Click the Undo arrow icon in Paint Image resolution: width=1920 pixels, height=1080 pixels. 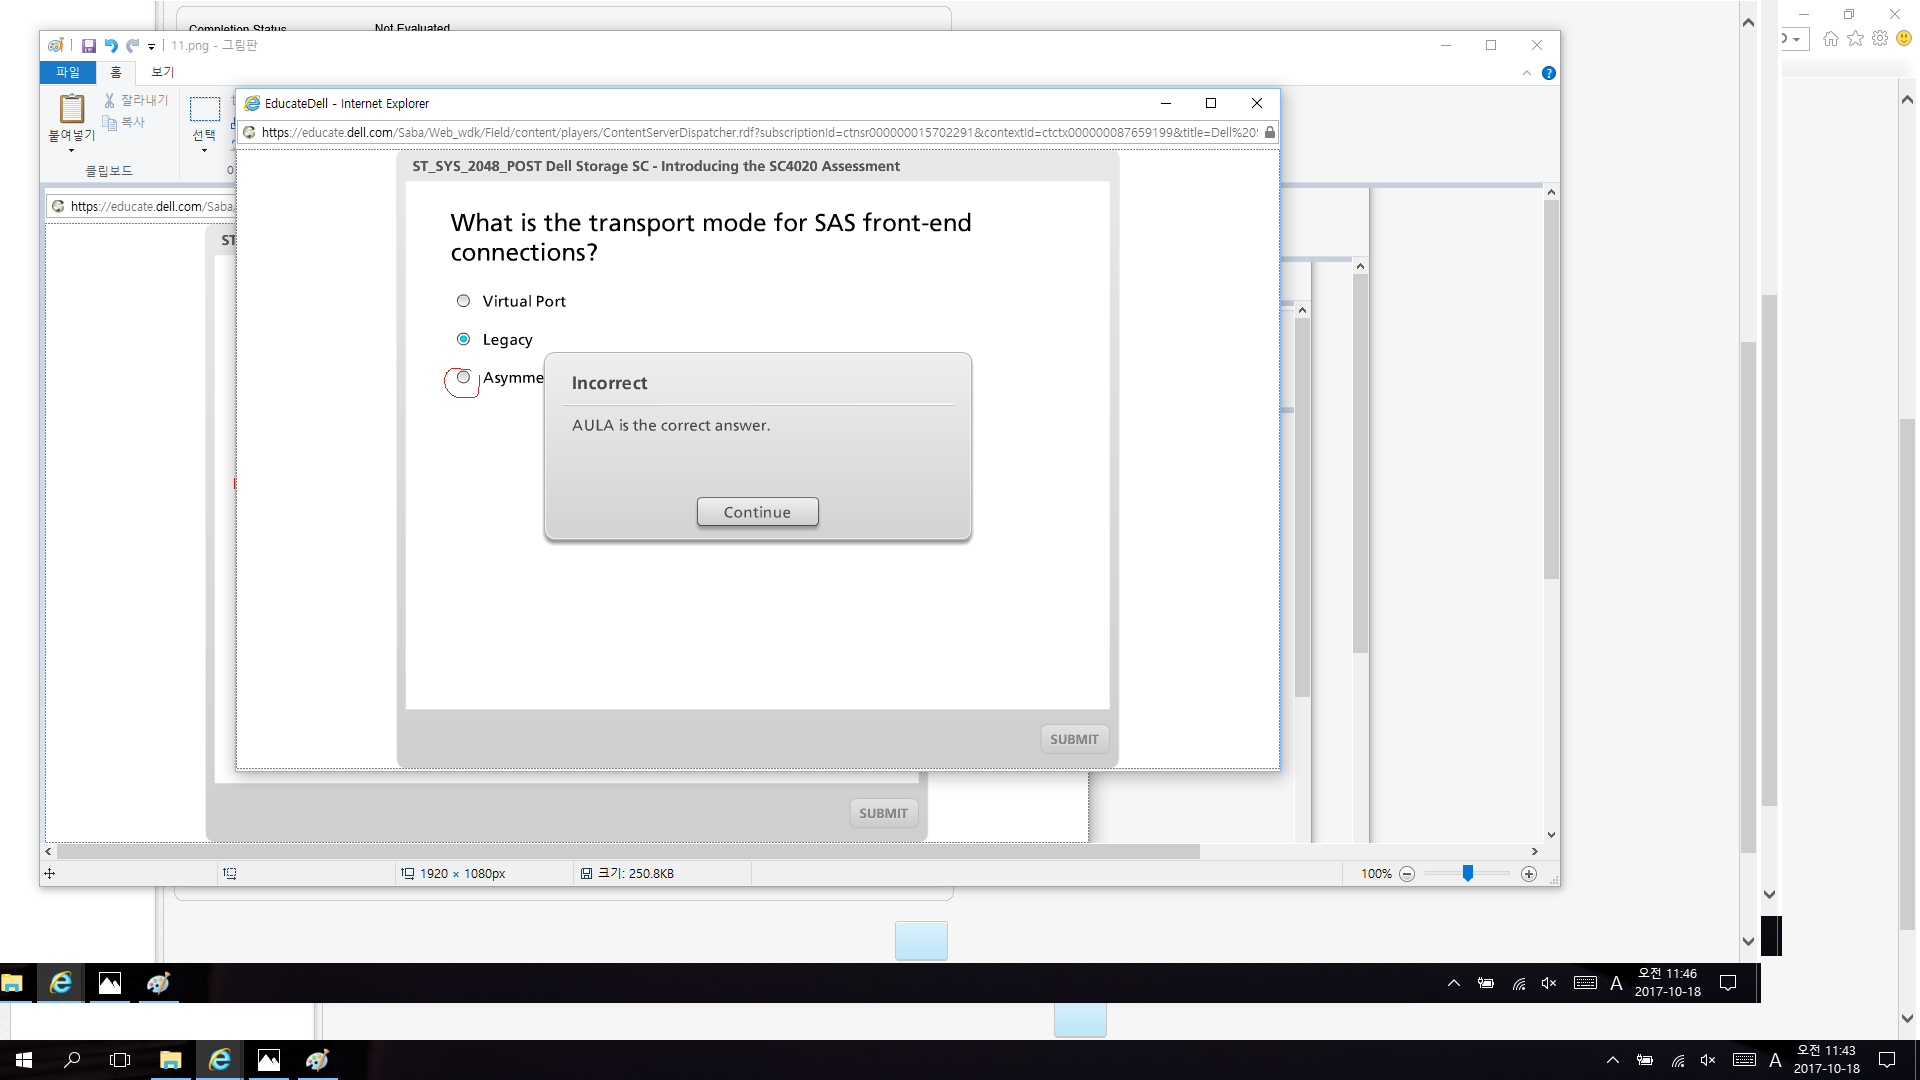coord(111,46)
